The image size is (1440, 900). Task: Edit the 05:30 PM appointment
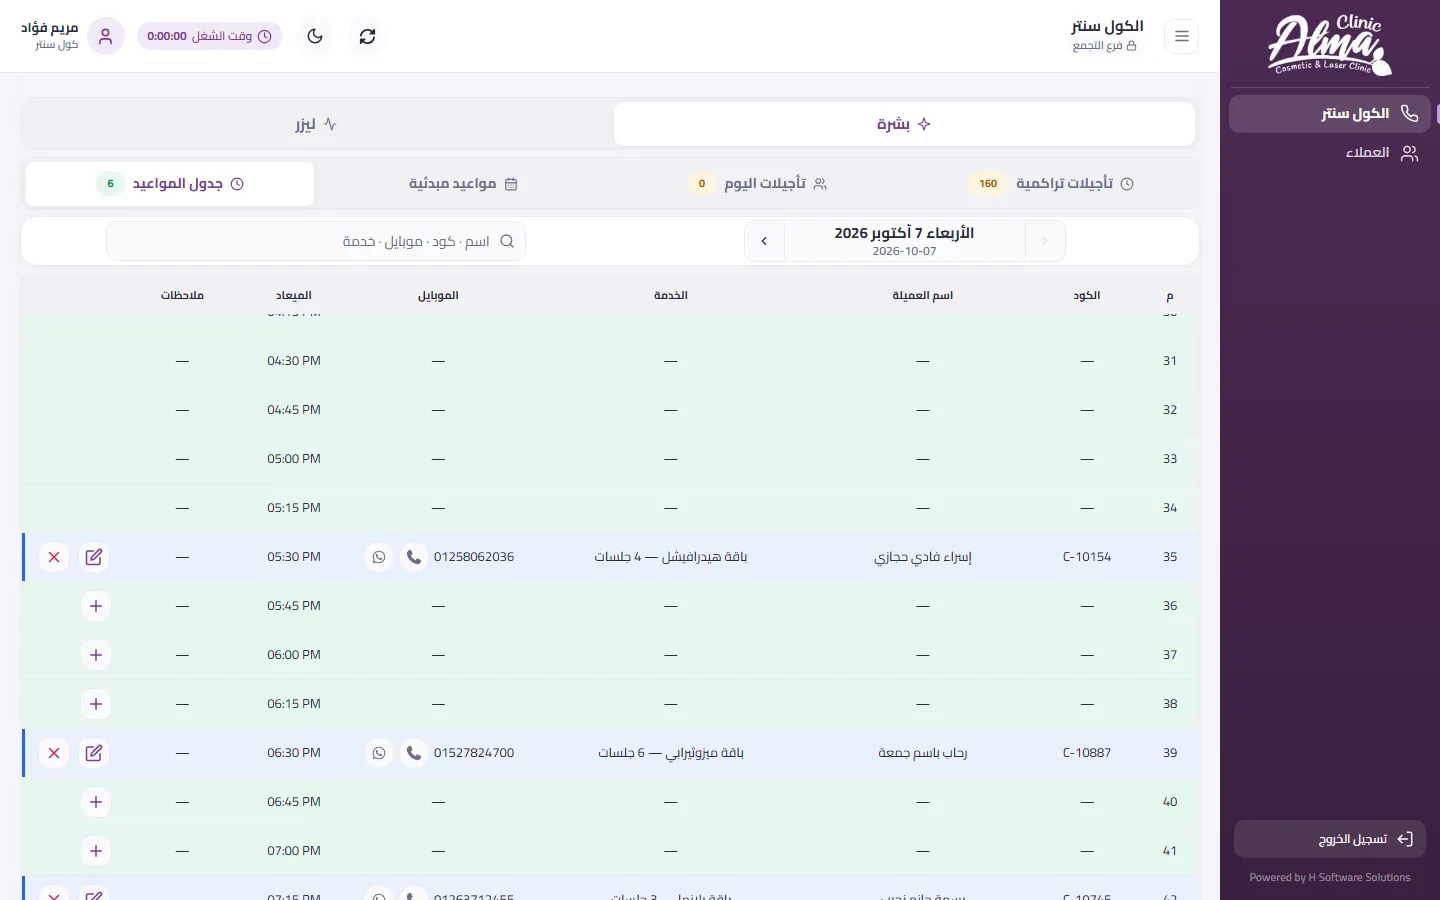[94, 557]
